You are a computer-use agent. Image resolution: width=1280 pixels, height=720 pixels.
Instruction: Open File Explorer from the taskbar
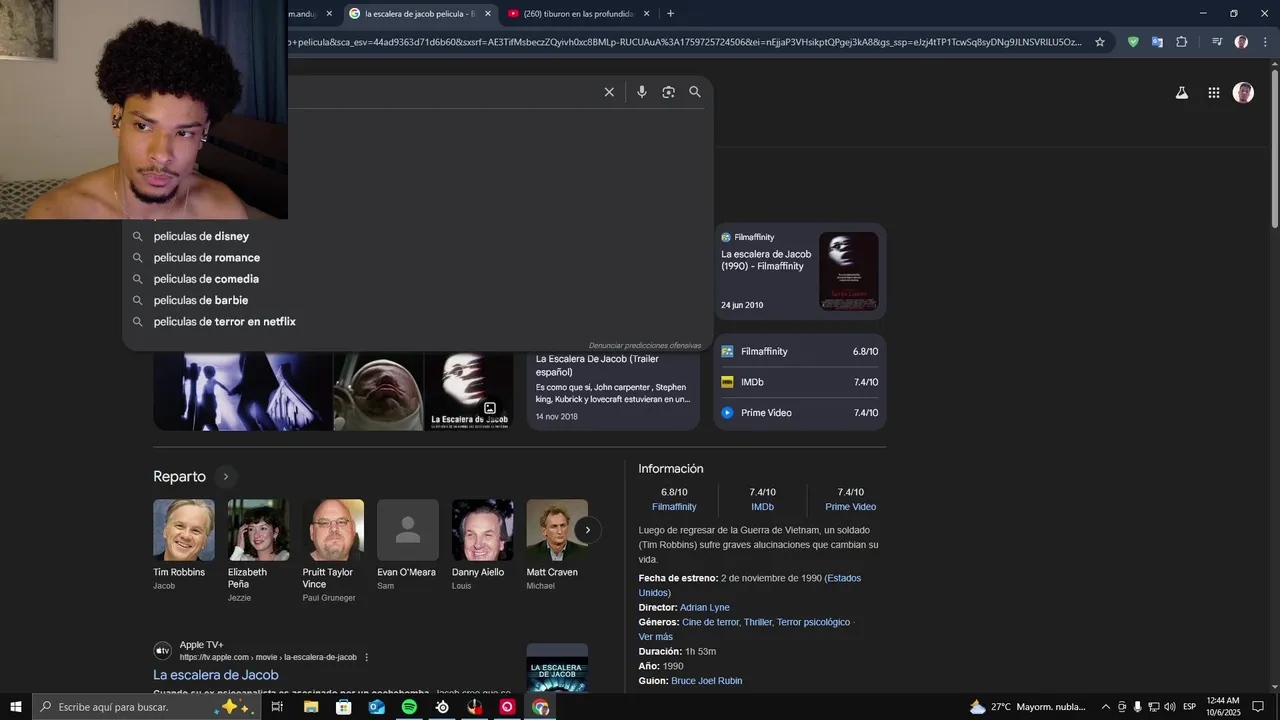tap(311, 707)
